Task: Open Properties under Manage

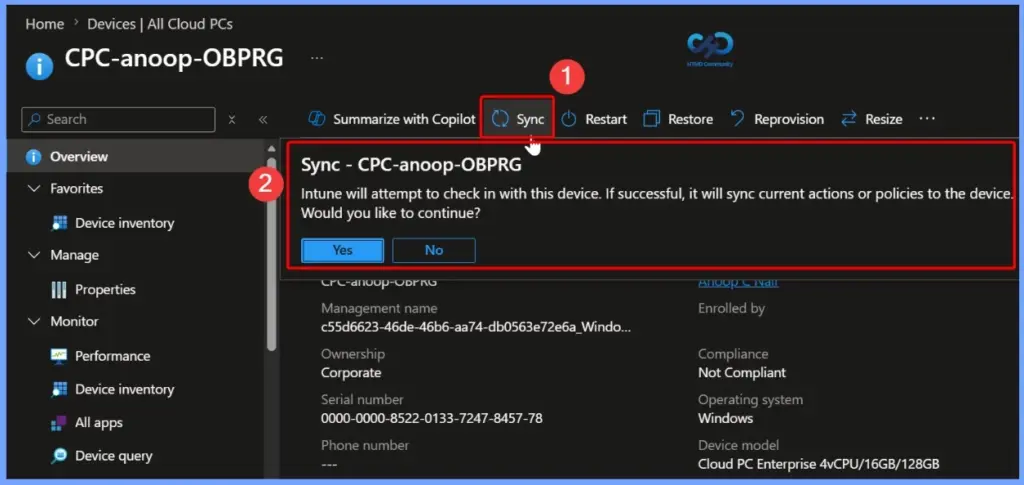Action: click(105, 290)
